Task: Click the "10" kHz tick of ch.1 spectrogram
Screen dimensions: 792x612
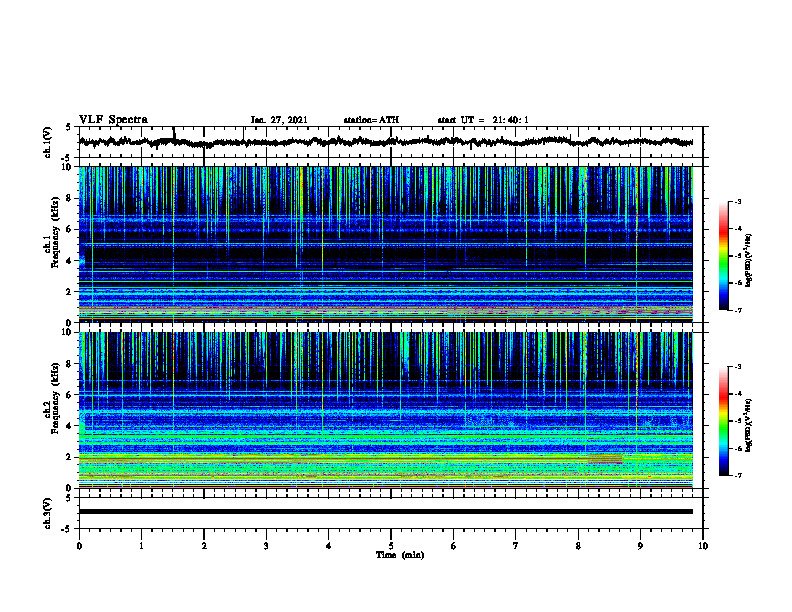Action: coord(67,167)
